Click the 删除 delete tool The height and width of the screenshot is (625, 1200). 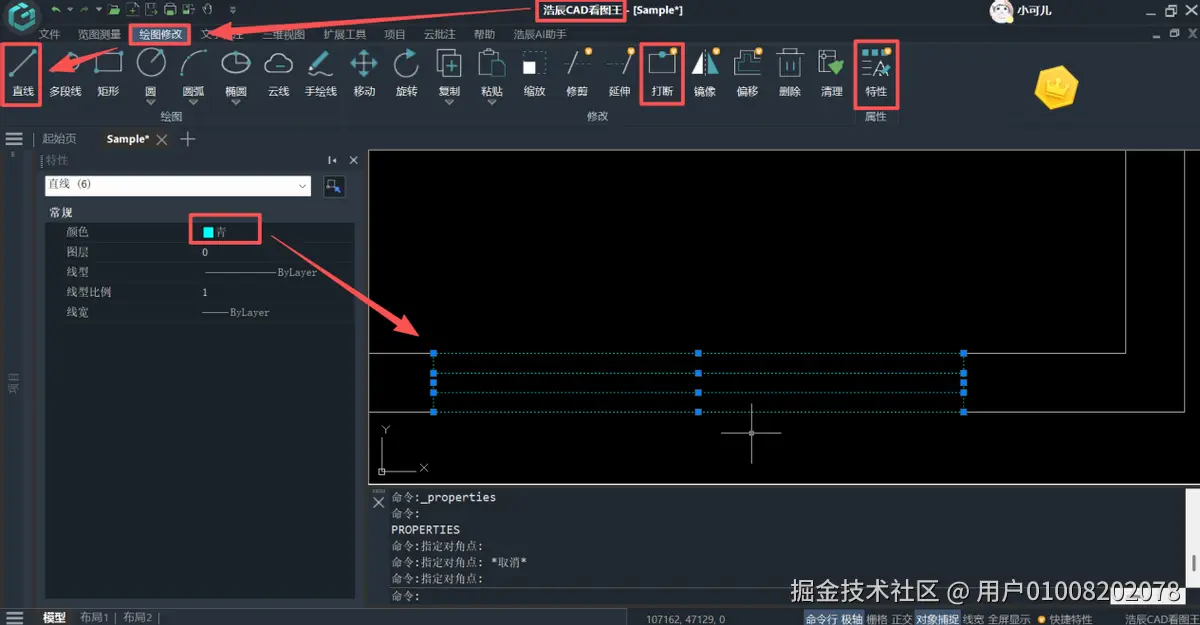[x=790, y=72]
